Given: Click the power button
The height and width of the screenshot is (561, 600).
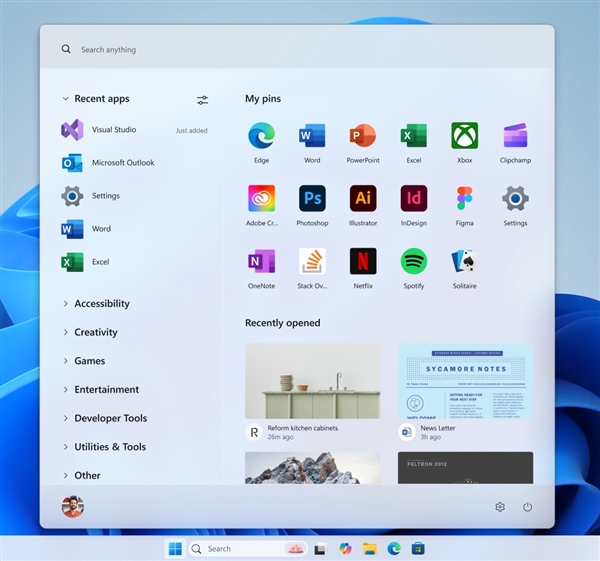Looking at the screenshot, I should pos(527,507).
